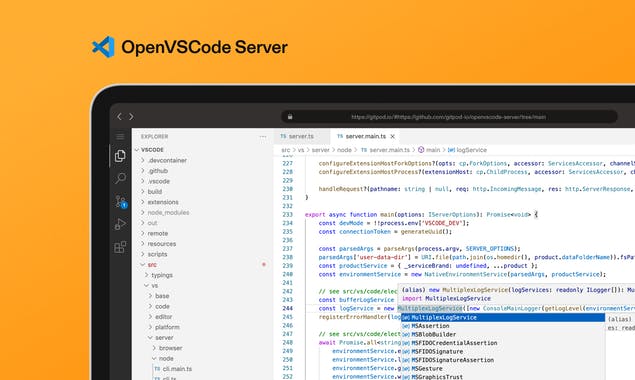
Task: Click the VS Code logo beside OpenVSCode Server
Action: point(103,47)
